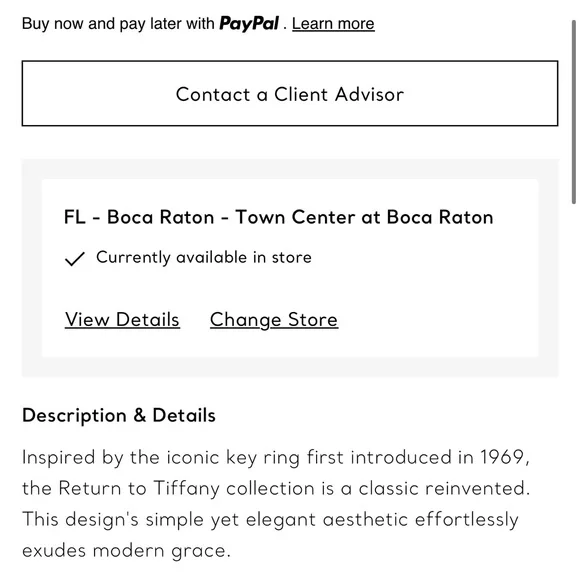Viewport: 580px width, 580px height.
Task: Click the Return to Tiffany collection line
Action: [276, 488]
